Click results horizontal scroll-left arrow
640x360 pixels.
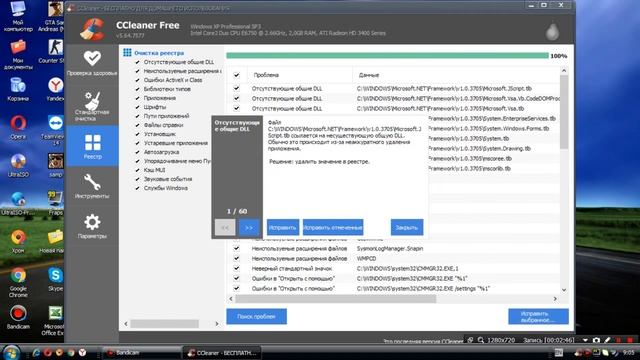click(231, 299)
